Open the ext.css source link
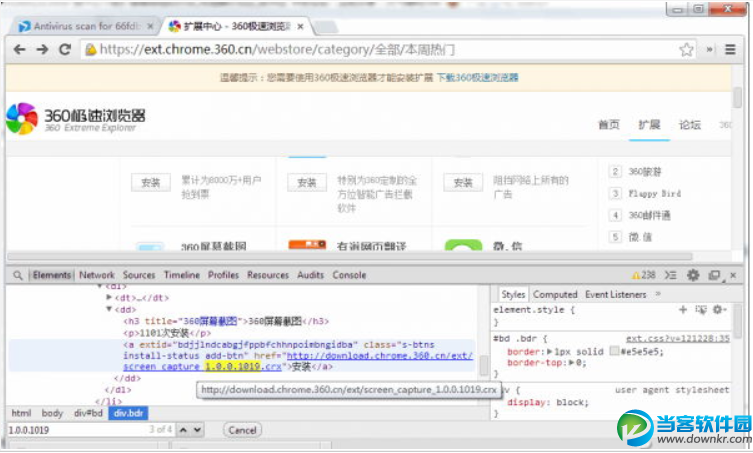This screenshot has width=753, height=453. [x=678, y=339]
